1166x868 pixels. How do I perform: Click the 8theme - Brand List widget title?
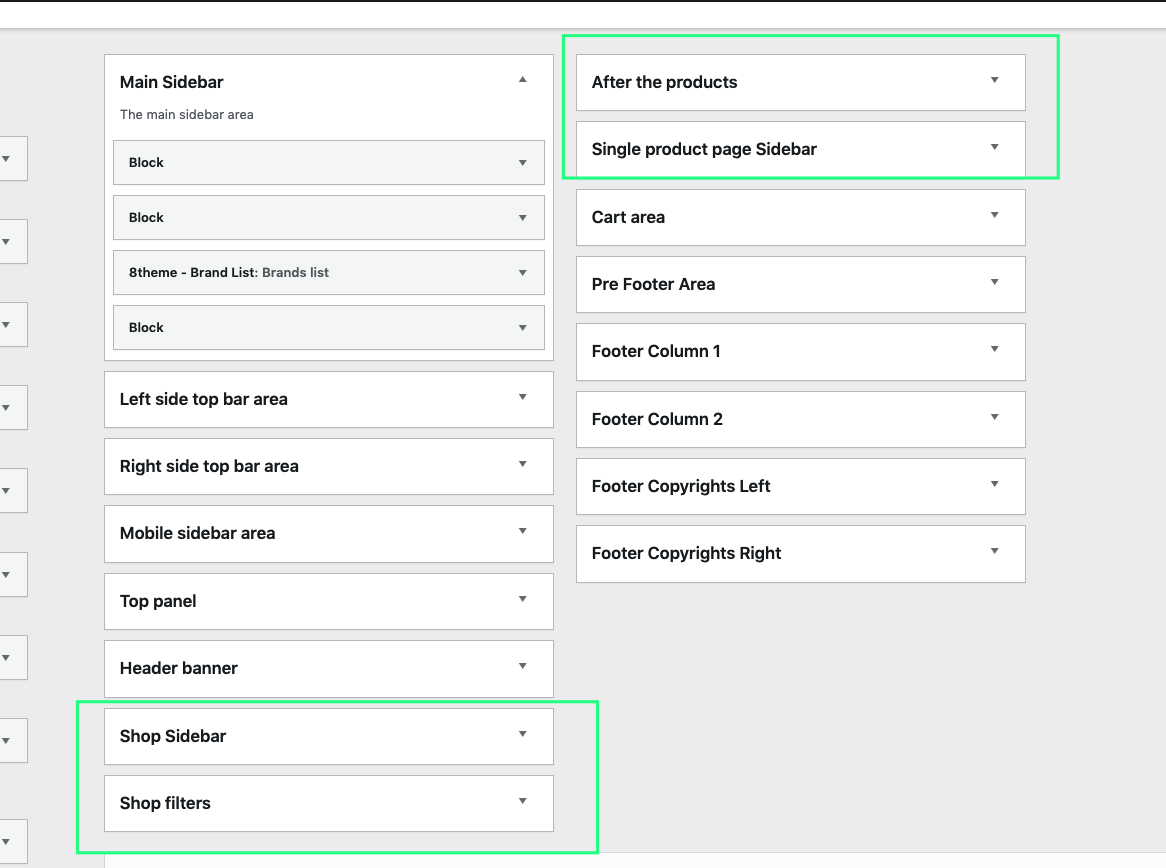[229, 272]
